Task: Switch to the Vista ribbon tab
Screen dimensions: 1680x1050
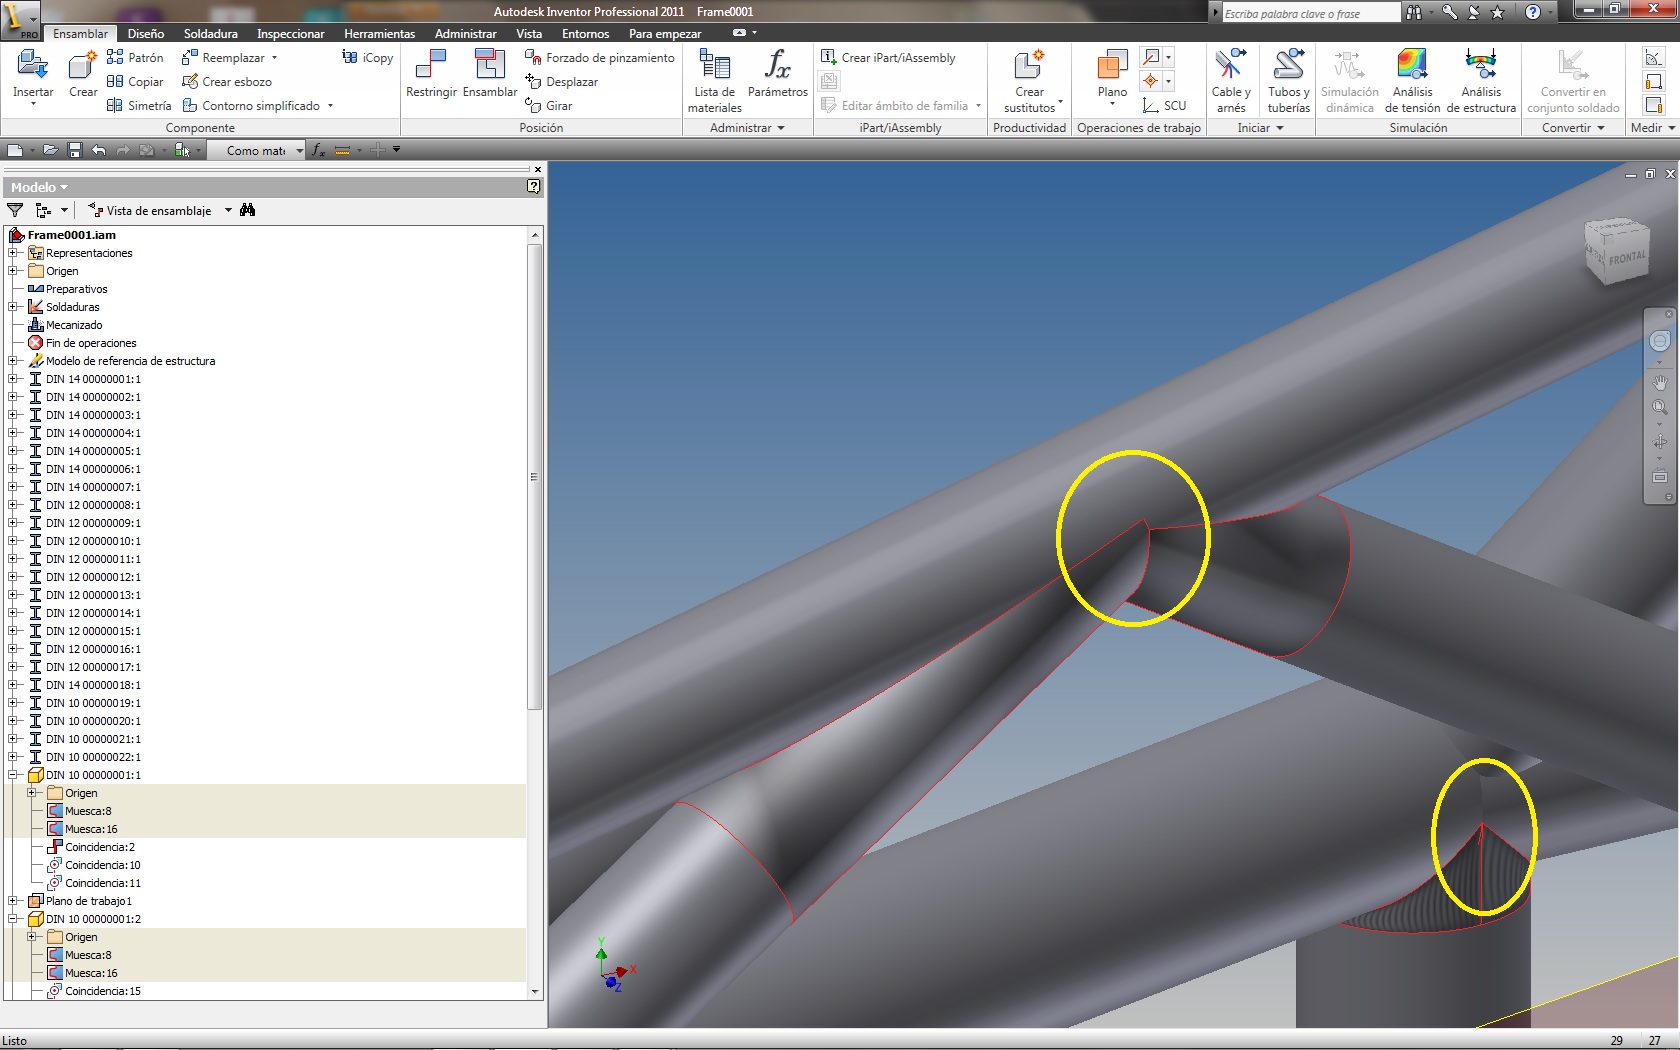Action: pyautogui.click(x=529, y=33)
